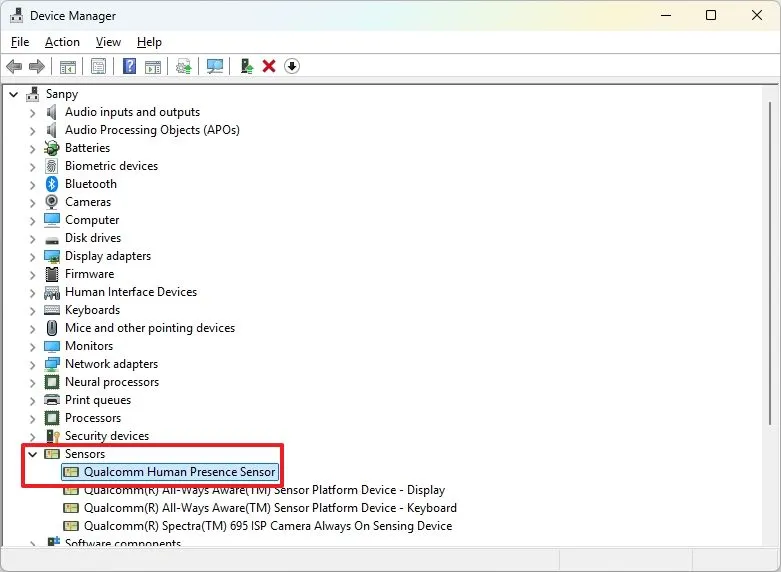Click the Disk drives icon
781x572 pixels.
pos(52,240)
